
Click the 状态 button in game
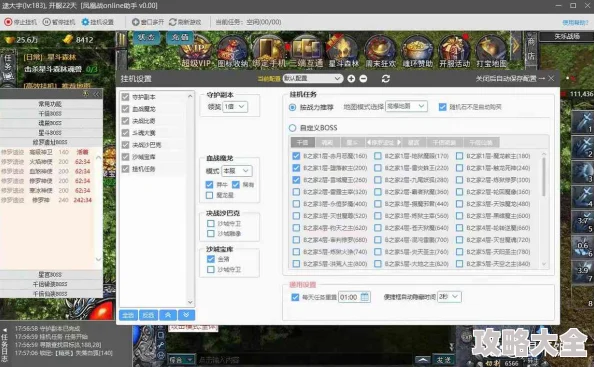click(146, 37)
